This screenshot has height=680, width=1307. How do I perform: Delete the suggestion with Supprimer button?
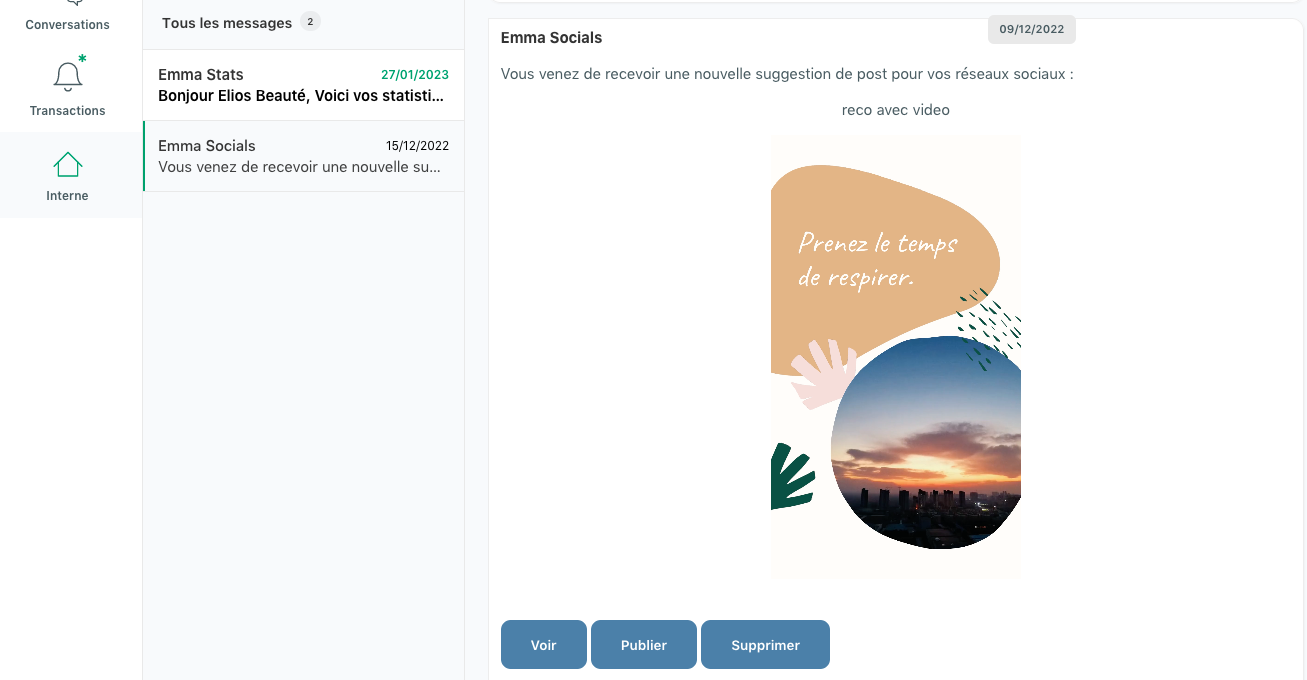[765, 645]
